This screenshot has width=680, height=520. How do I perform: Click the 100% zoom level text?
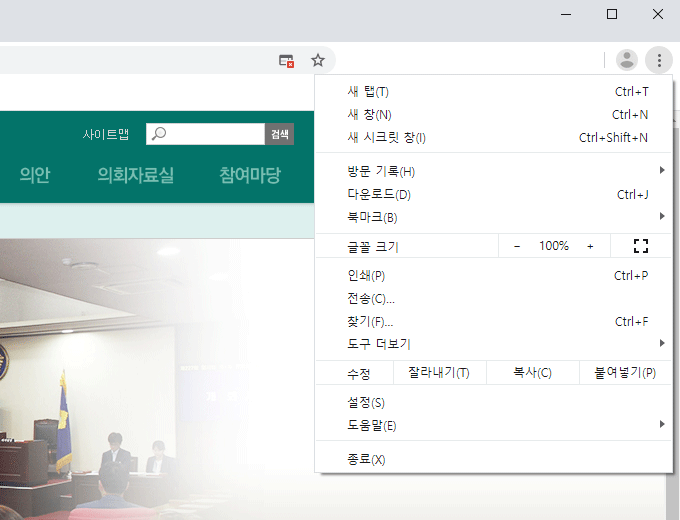tap(554, 246)
